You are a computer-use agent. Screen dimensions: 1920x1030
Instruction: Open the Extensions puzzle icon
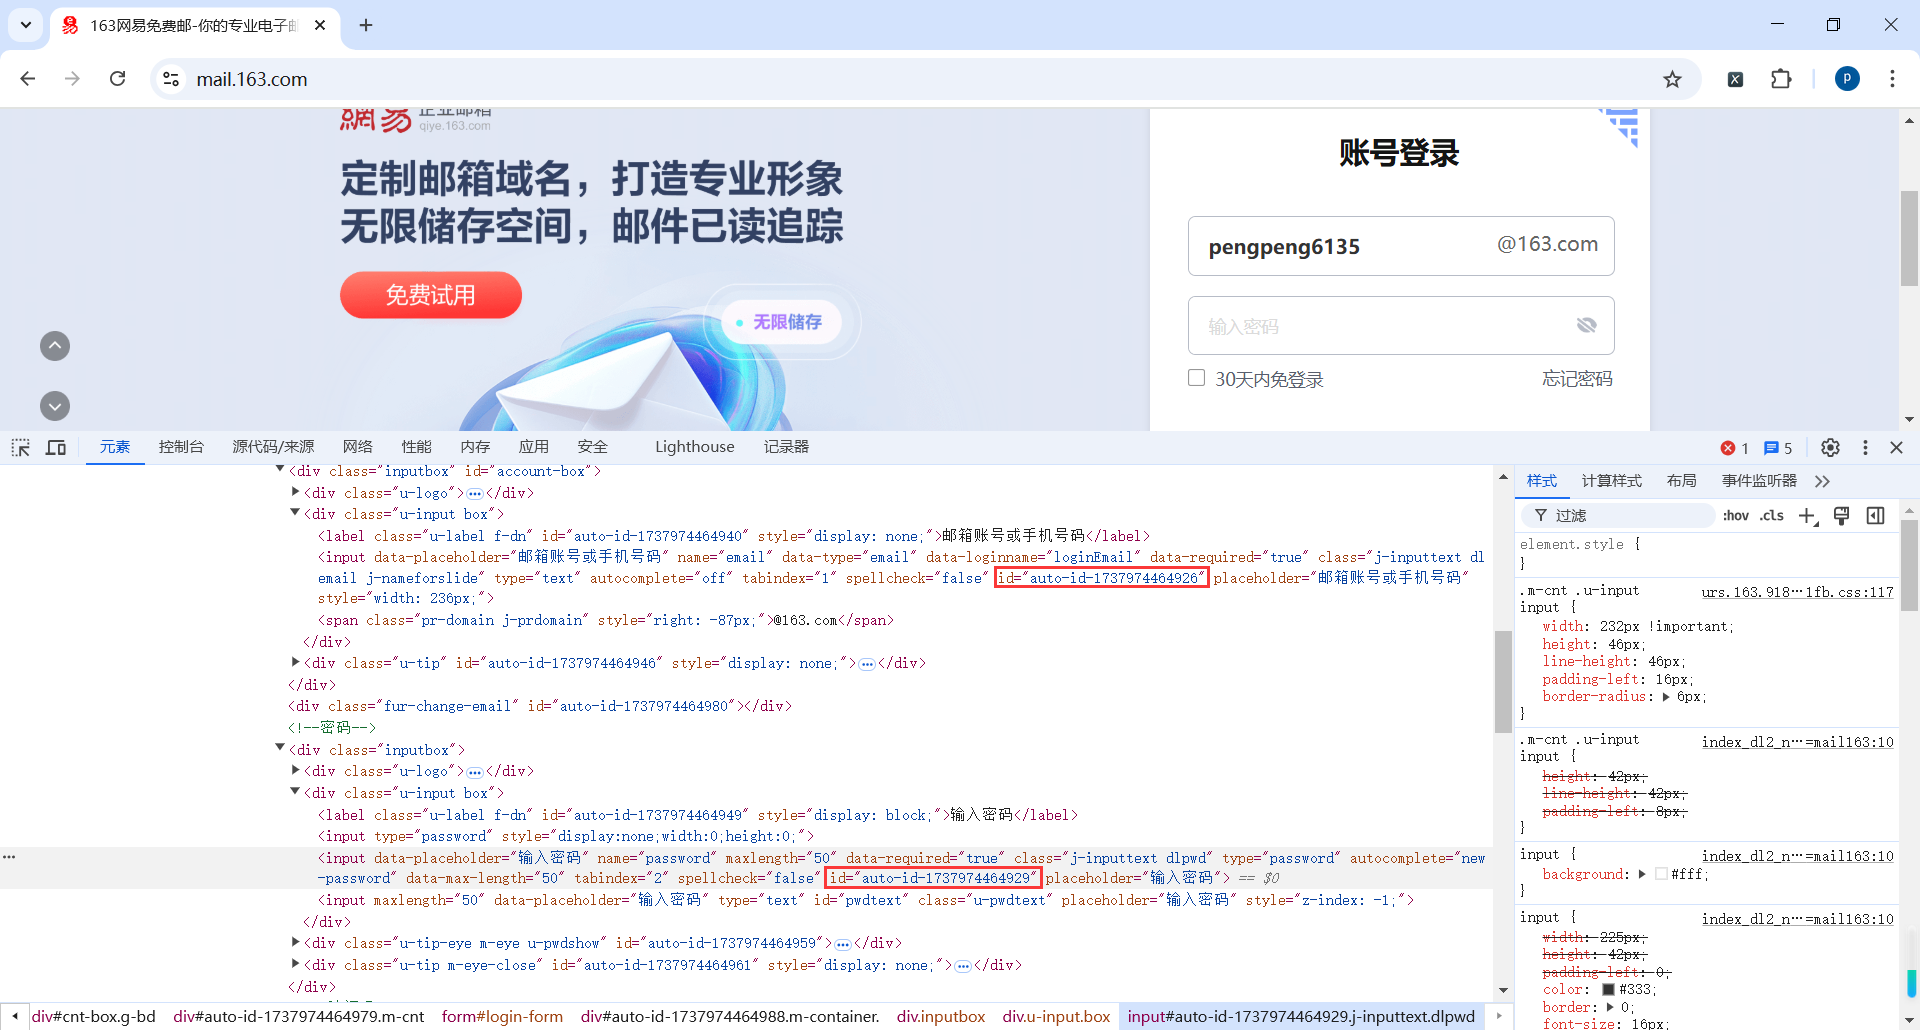[x=1781, y=79]
